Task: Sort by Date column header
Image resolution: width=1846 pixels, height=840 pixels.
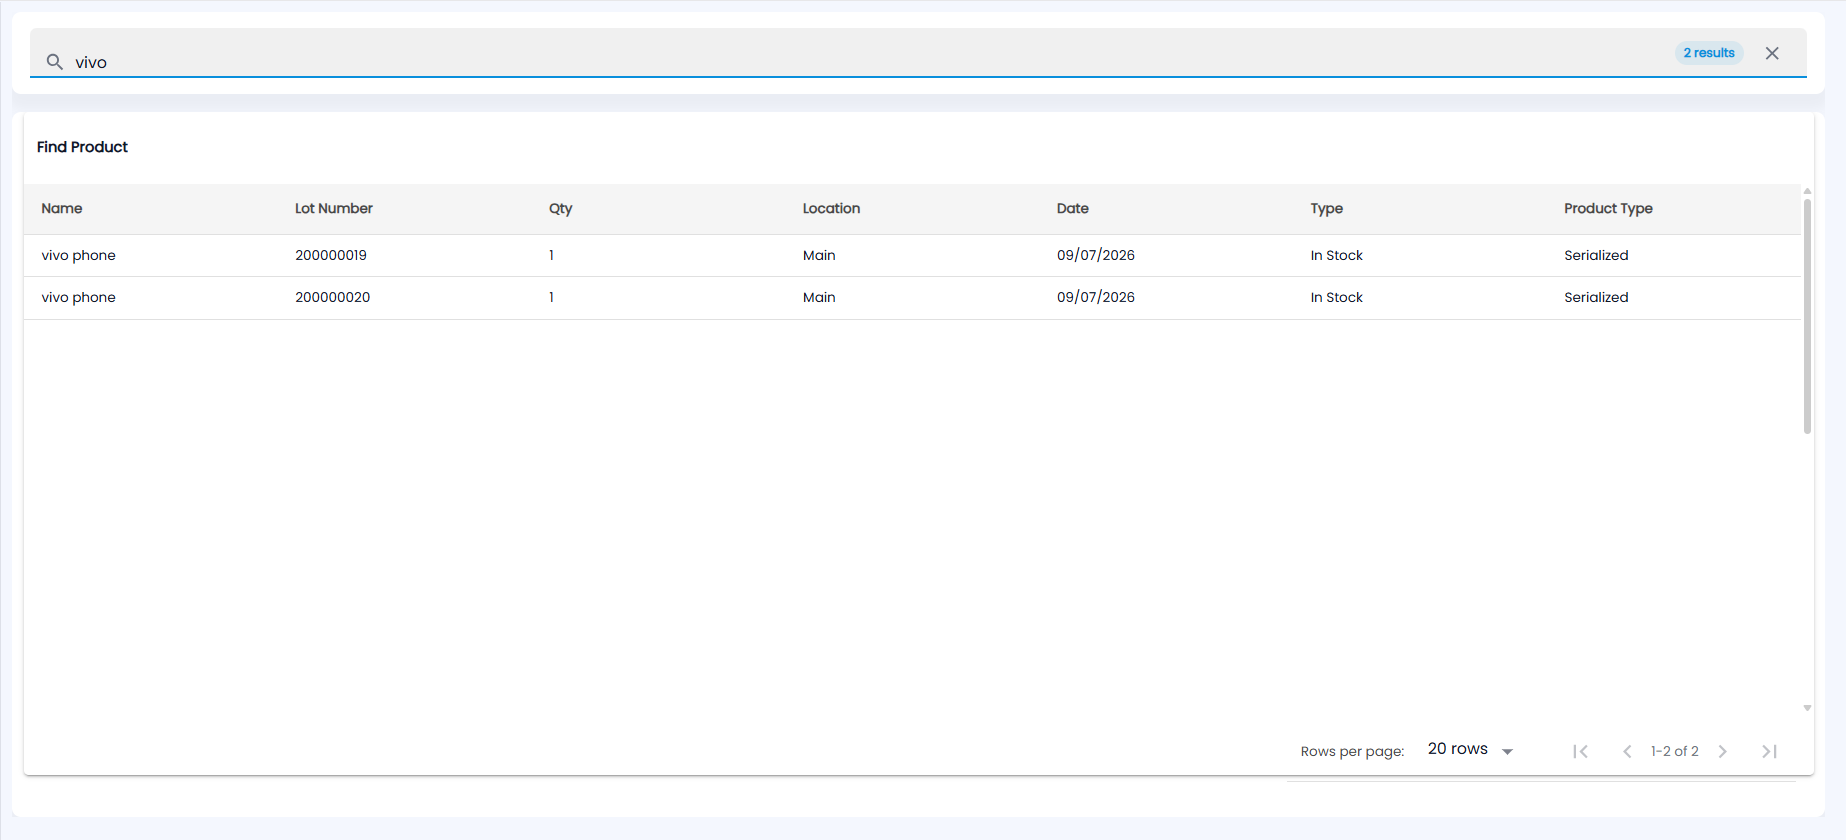Action: (x=1073, y=208)
